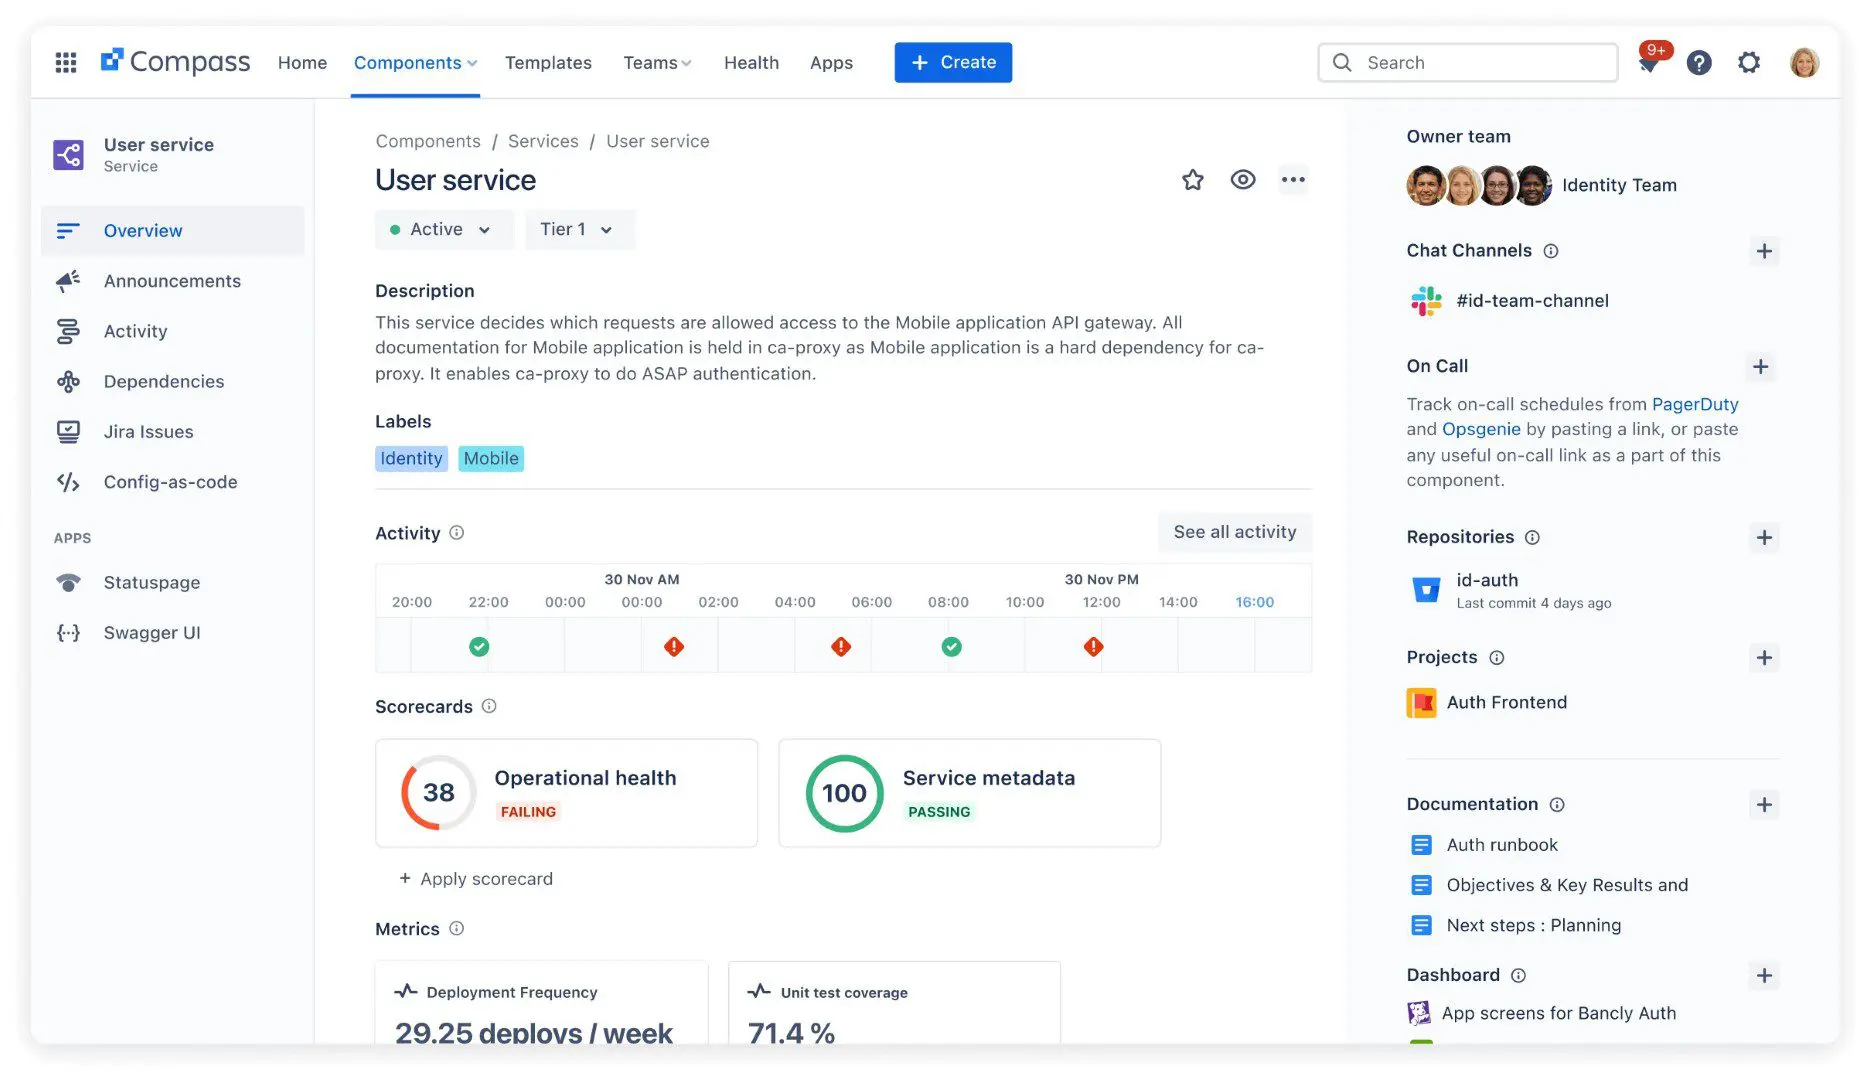Viewport: 1871px width, 1080px height.
Task: Click the 100 score progress ring
Action: [x=845, y=793]
